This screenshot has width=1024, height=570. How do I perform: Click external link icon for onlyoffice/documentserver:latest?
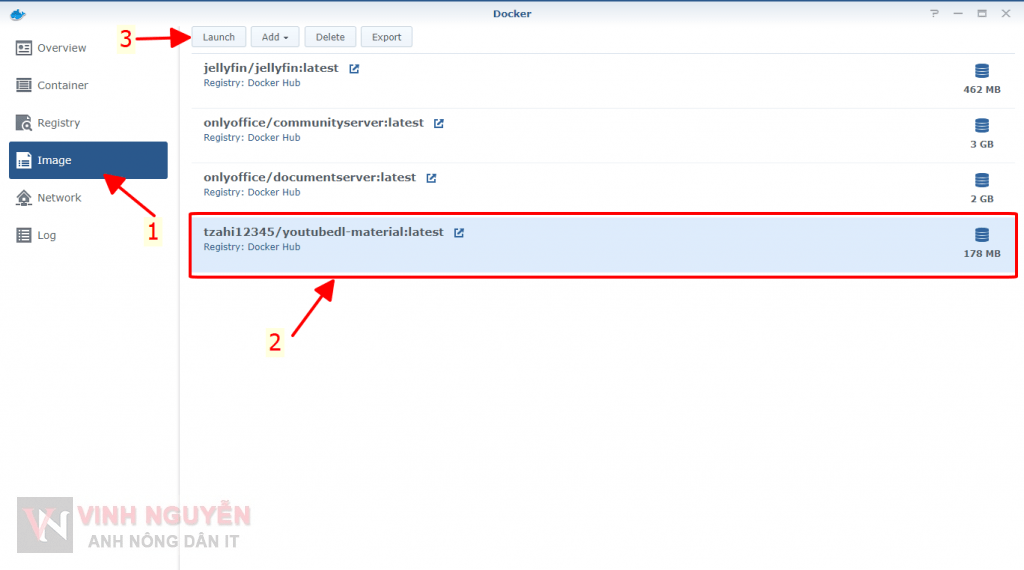pyautogui.click(x=431, y=178)
